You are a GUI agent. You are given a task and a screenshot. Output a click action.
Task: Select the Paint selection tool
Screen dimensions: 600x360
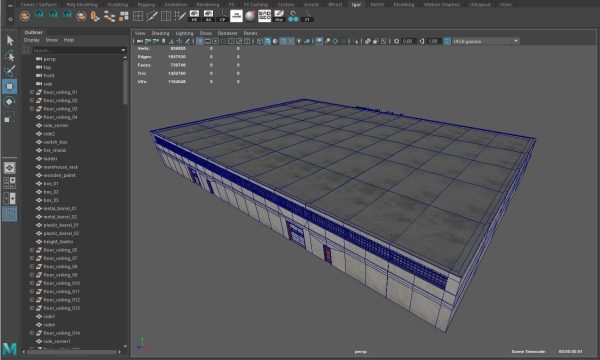[x=10, y=71]
